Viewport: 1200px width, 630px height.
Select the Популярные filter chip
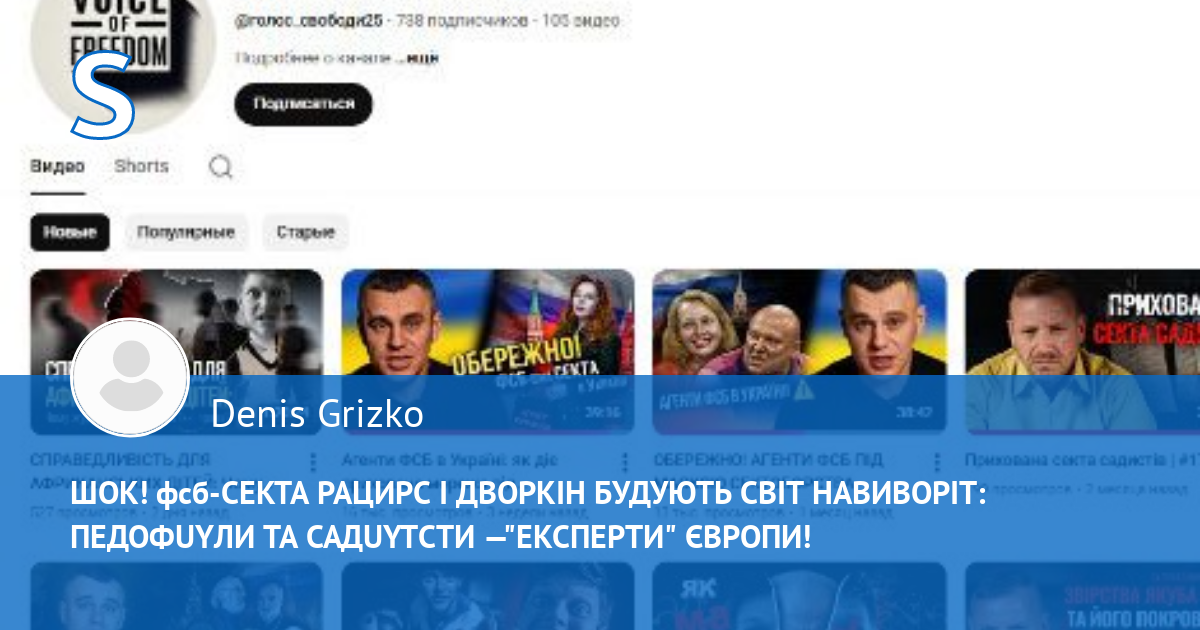click(186, 232)
